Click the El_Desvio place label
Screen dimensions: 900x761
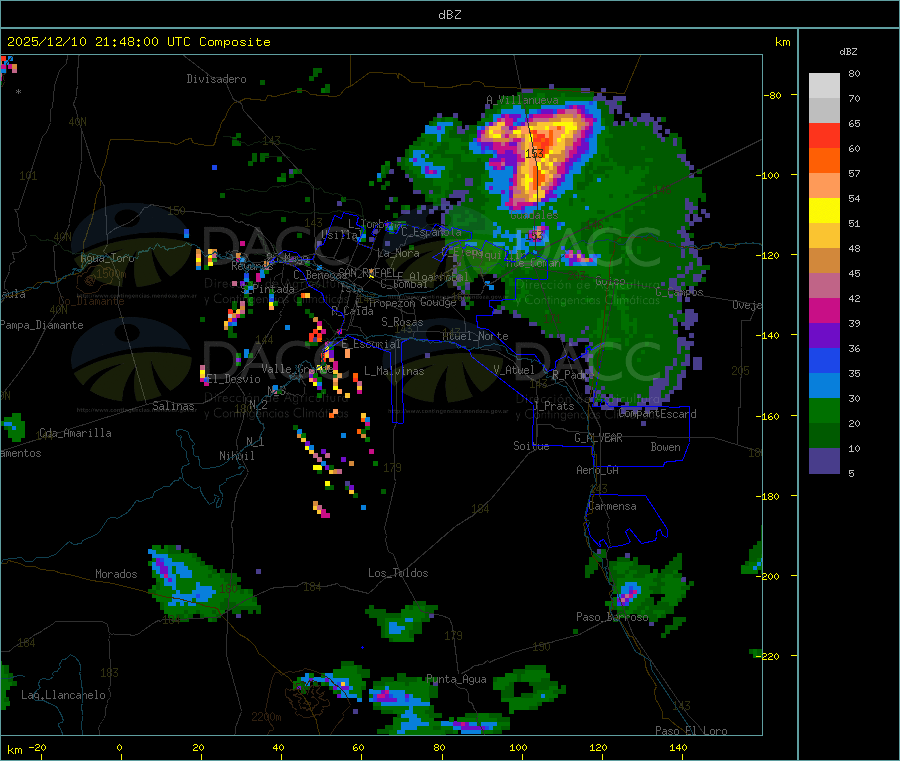[x=233, y=379]
